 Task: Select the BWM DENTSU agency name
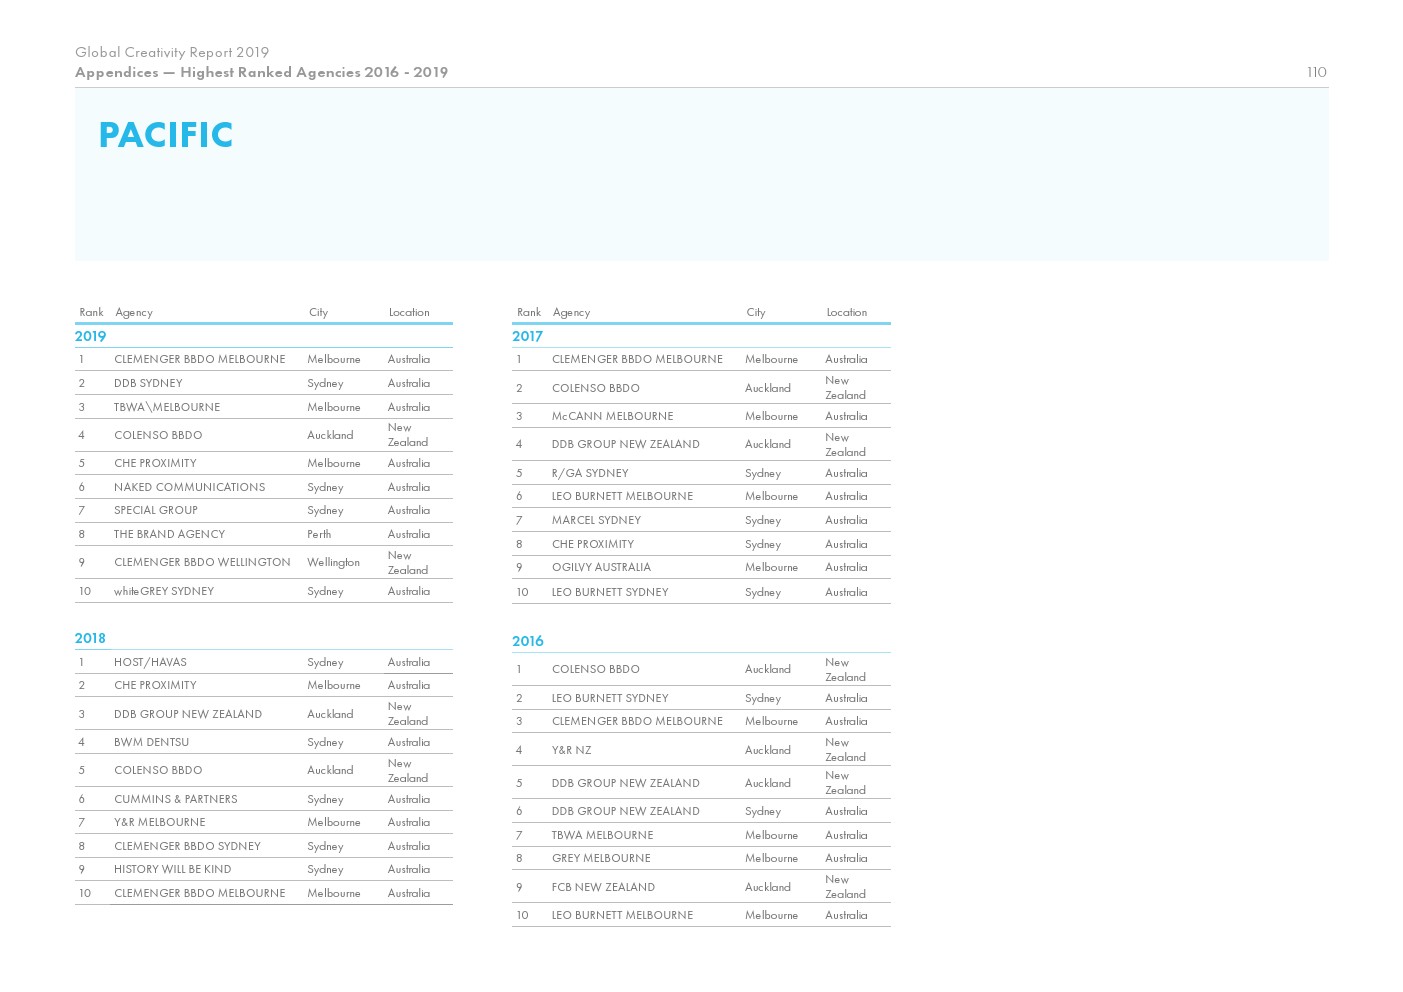151,742
